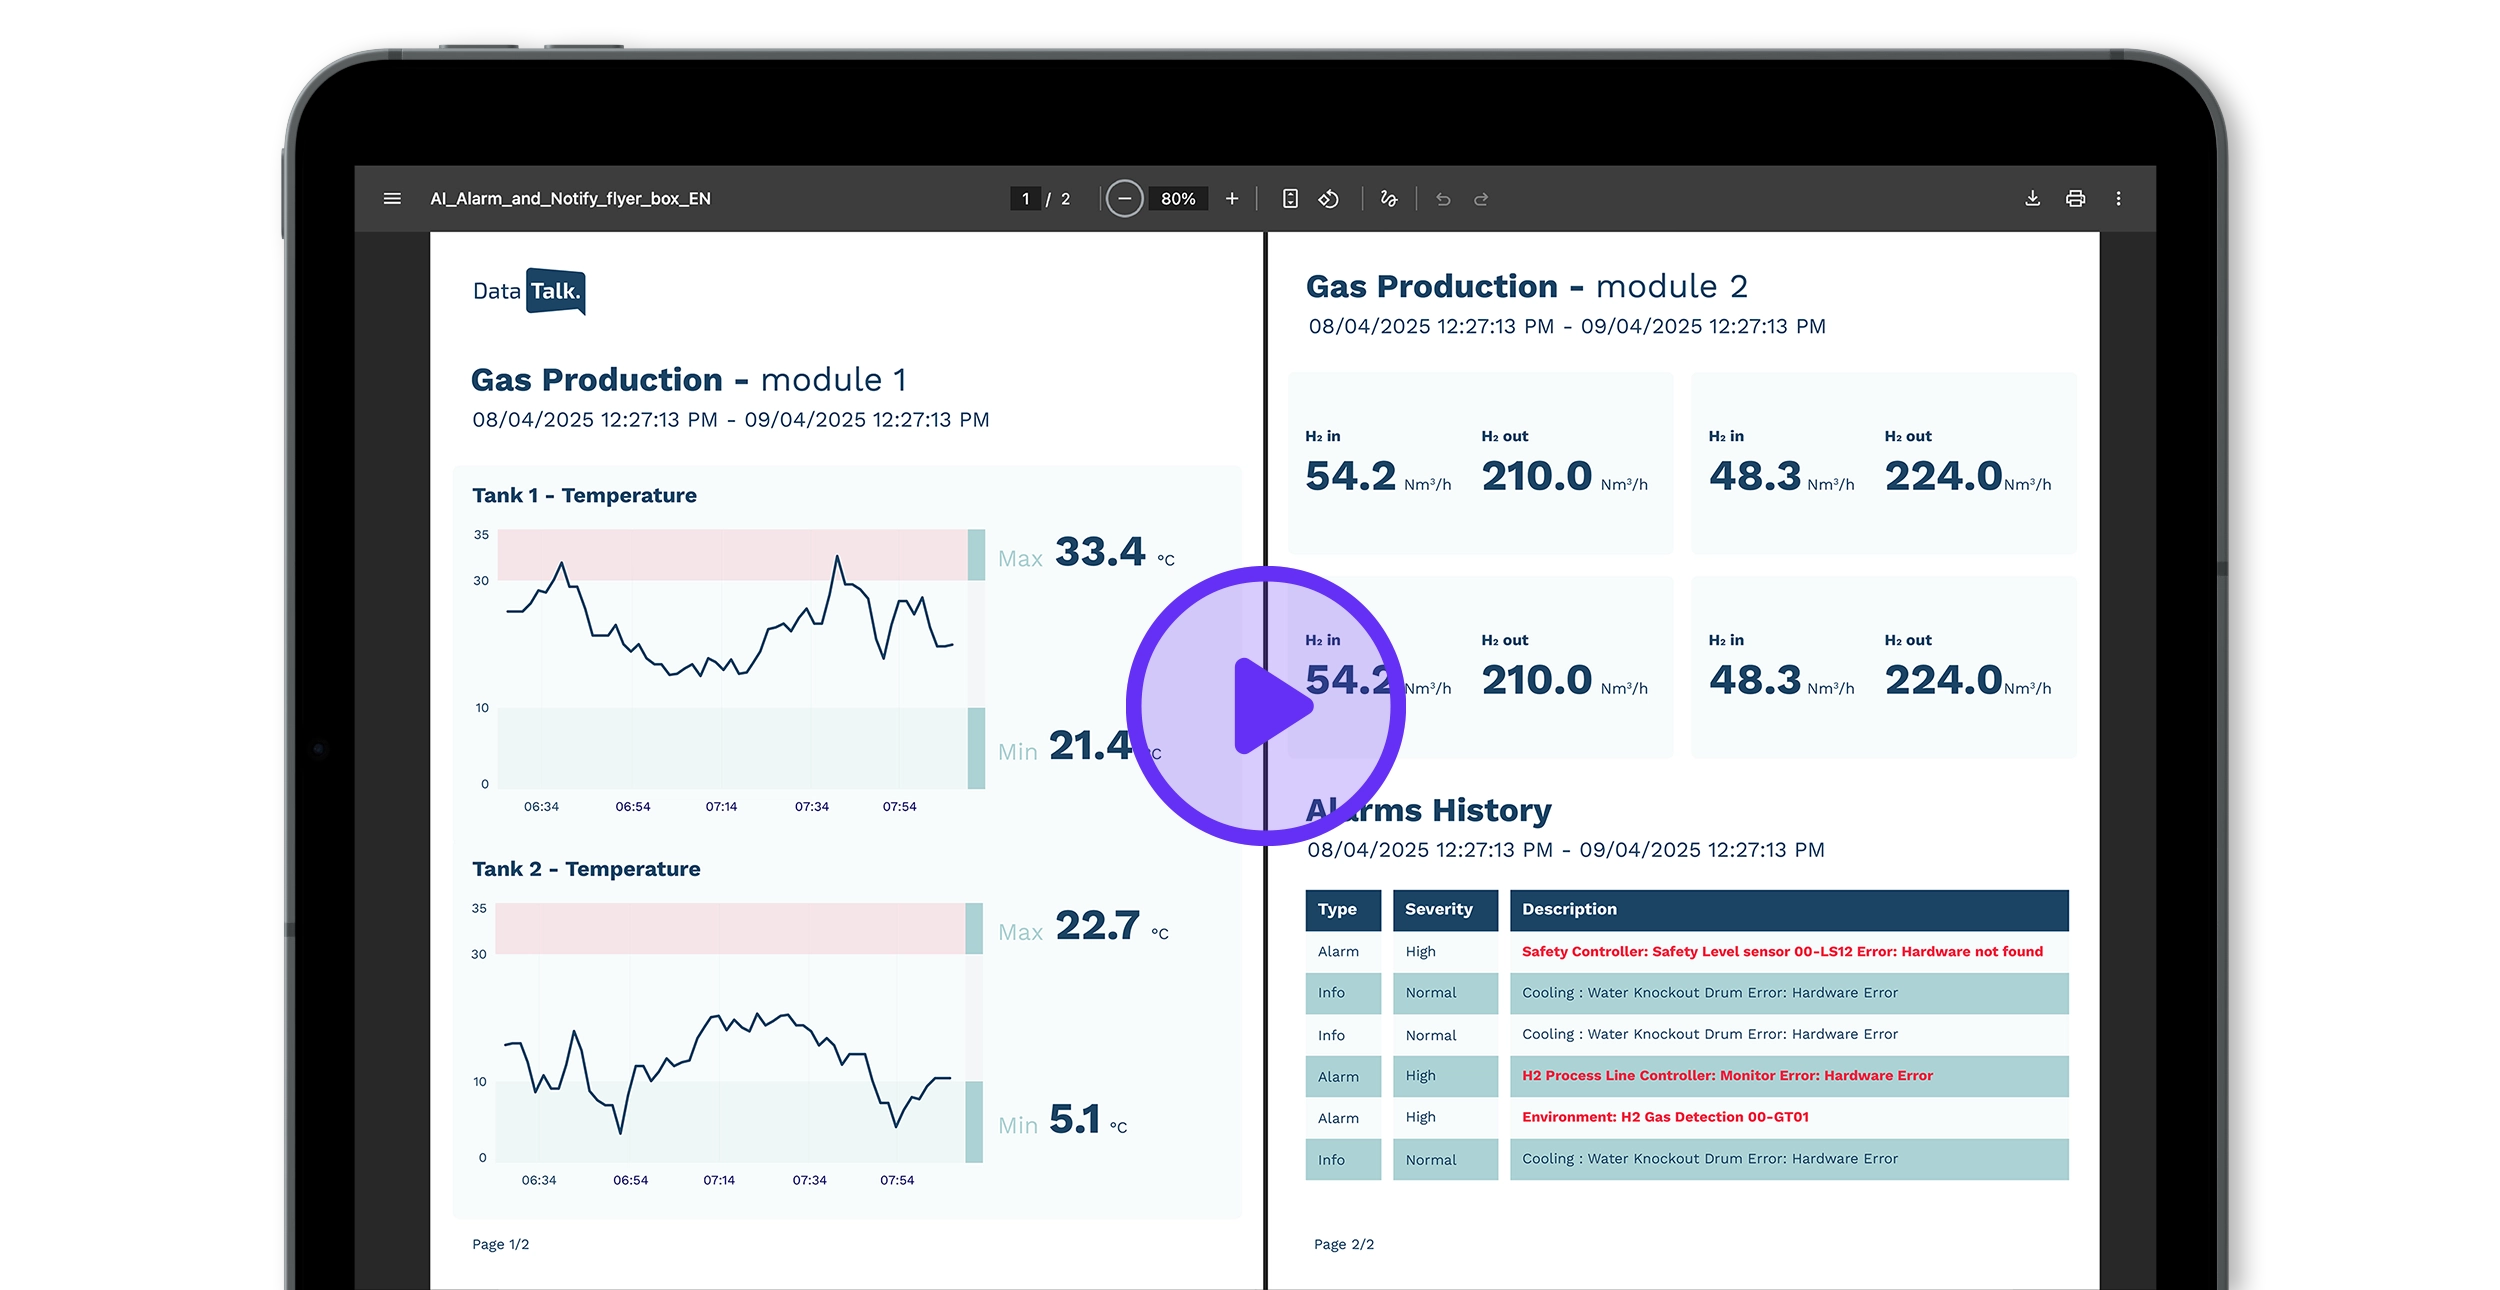
Task: Download the PDF file
Action: point(2032,199)
